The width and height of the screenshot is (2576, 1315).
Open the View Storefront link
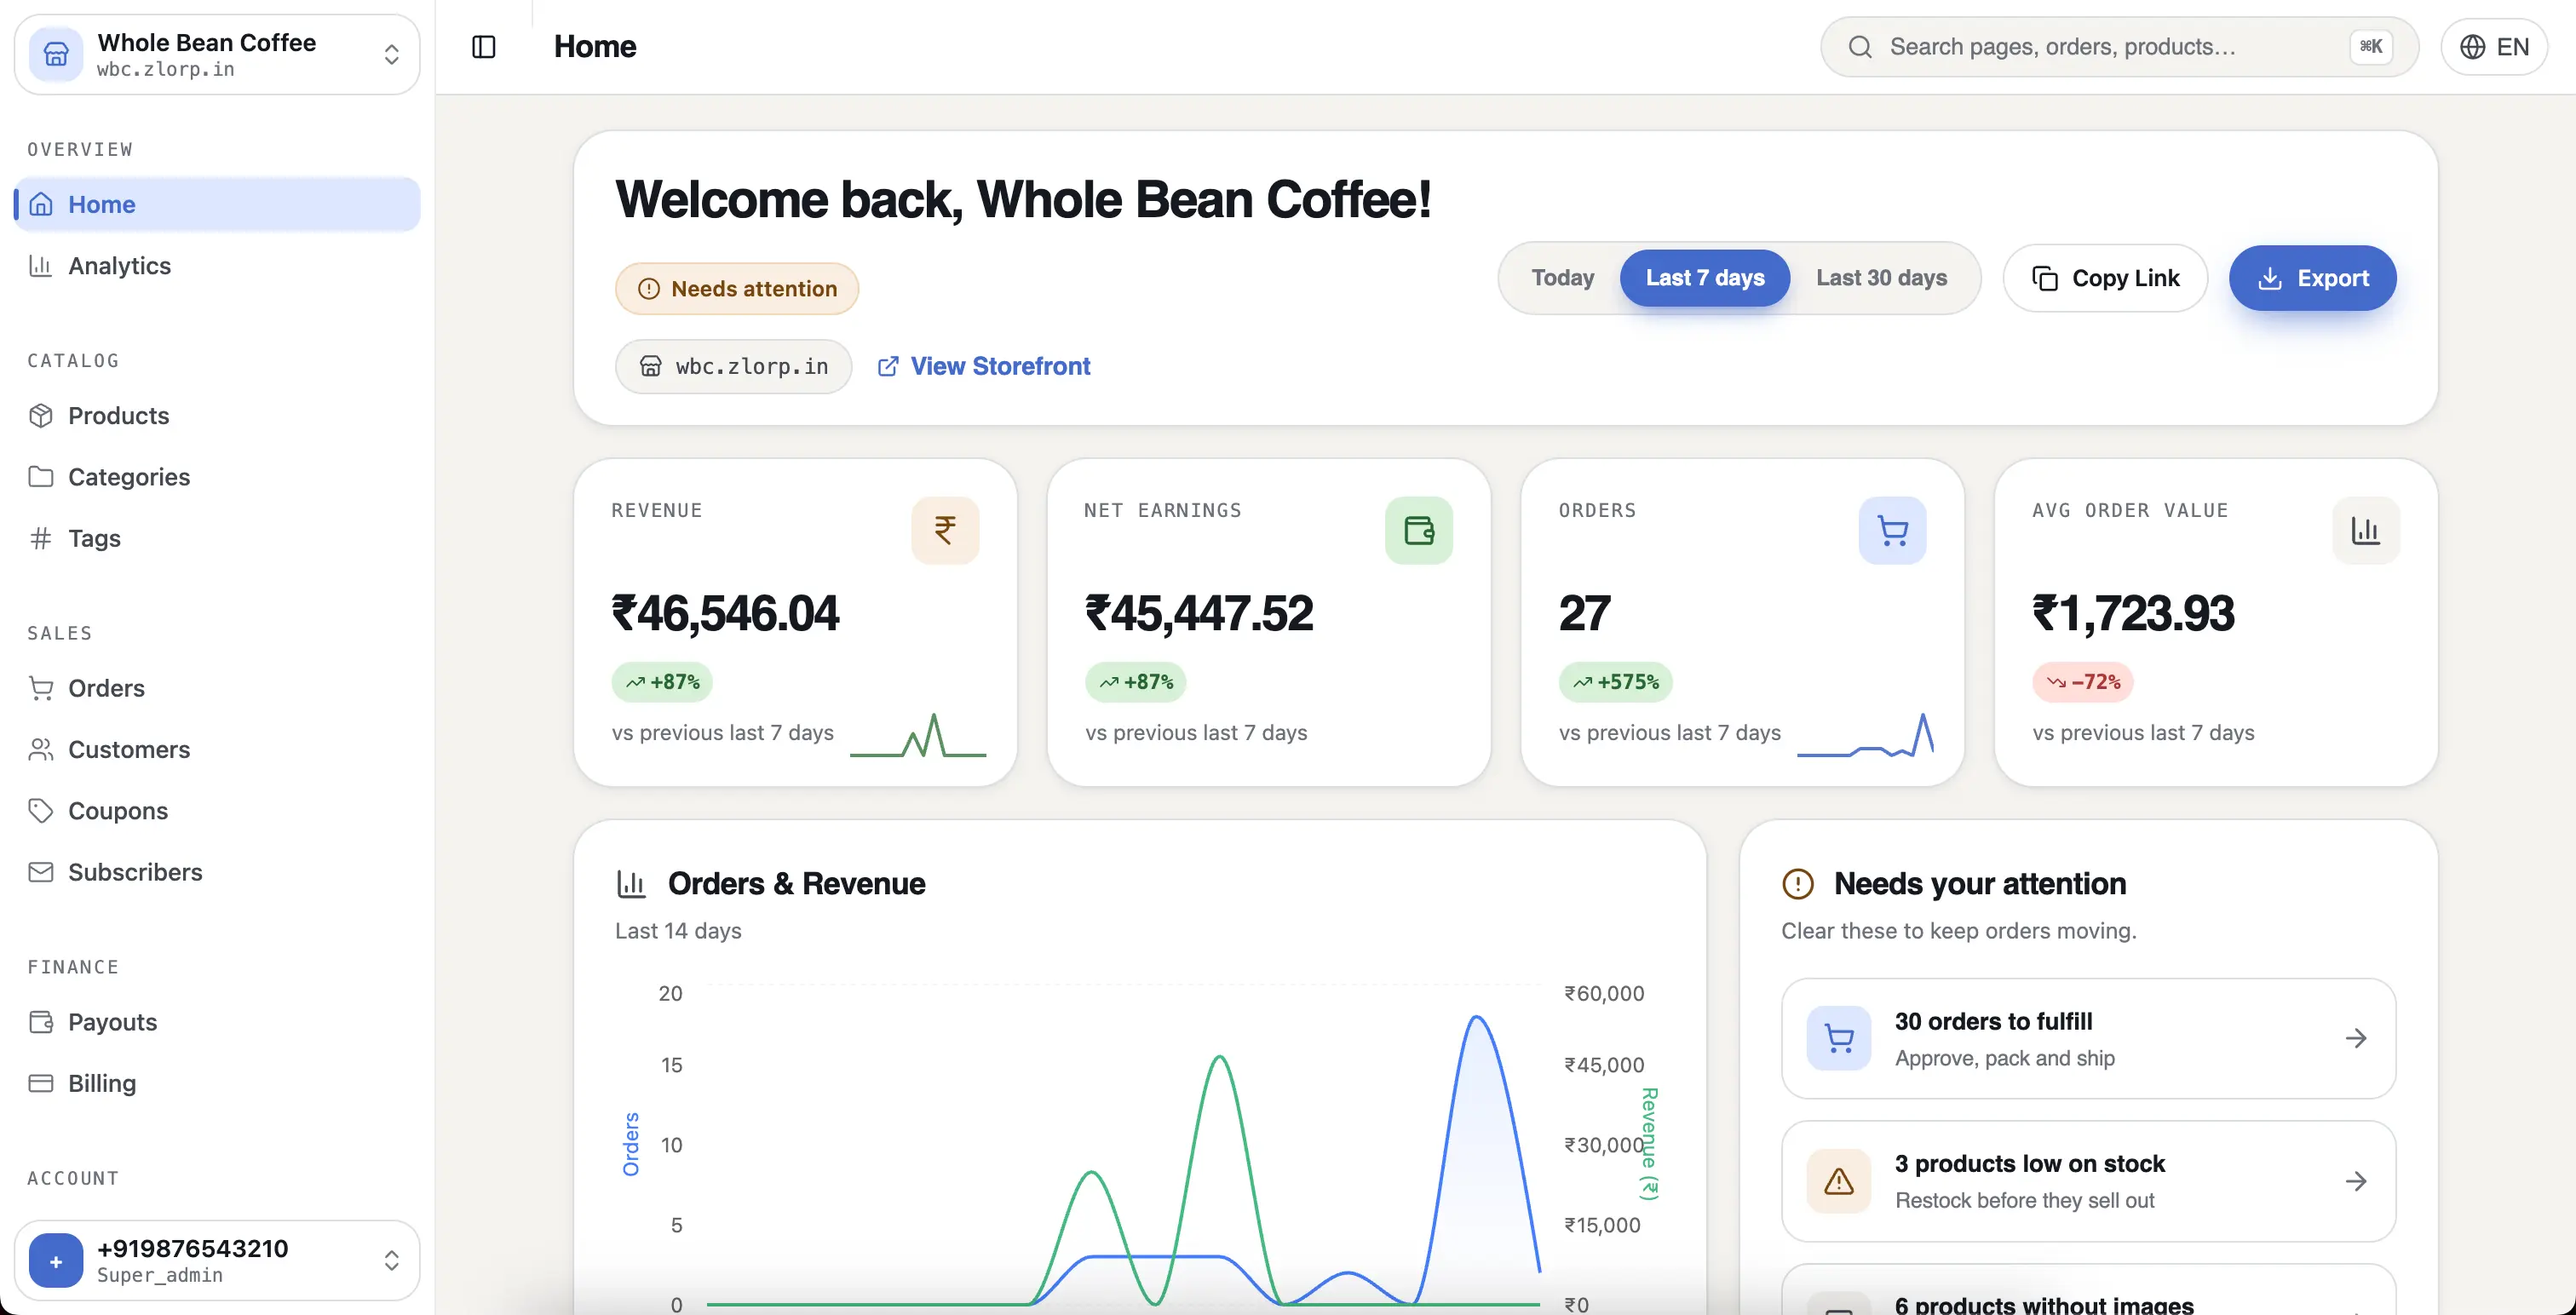tap(1000, 366)
